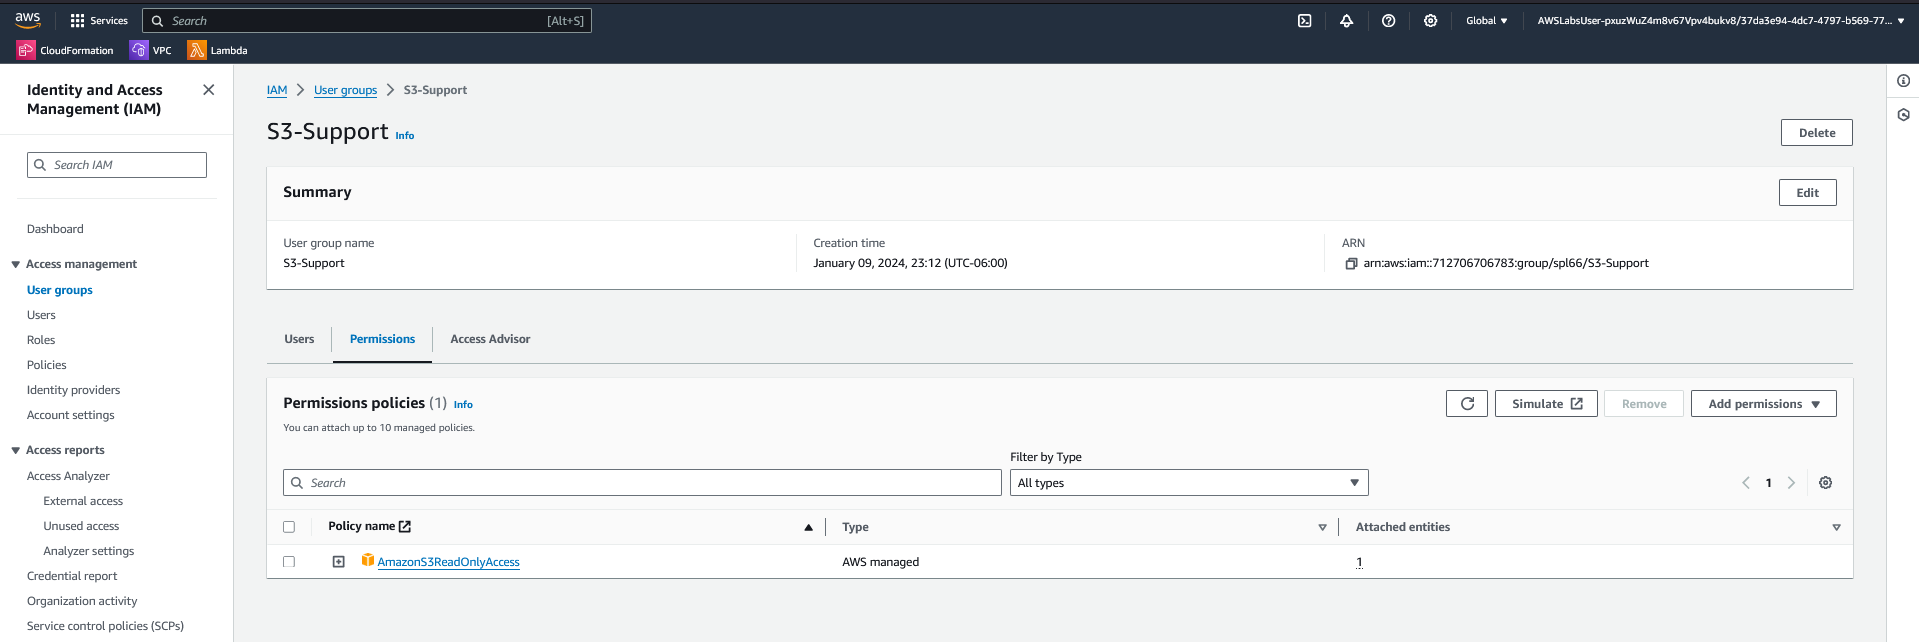Open Roles in sidebar

pyautogui.click(x=41, y=340)
